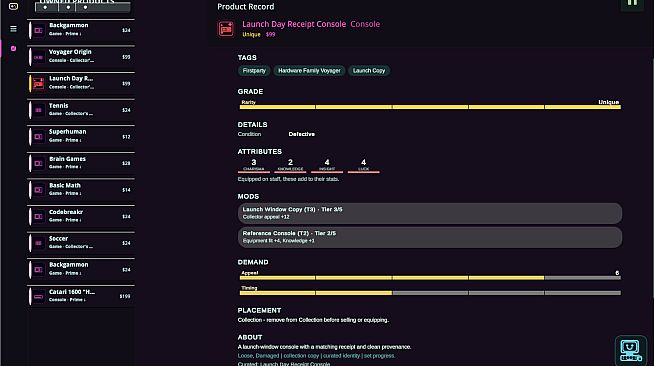
Task: Click the red Launch Day R... list icon
Action: point(38,83)
